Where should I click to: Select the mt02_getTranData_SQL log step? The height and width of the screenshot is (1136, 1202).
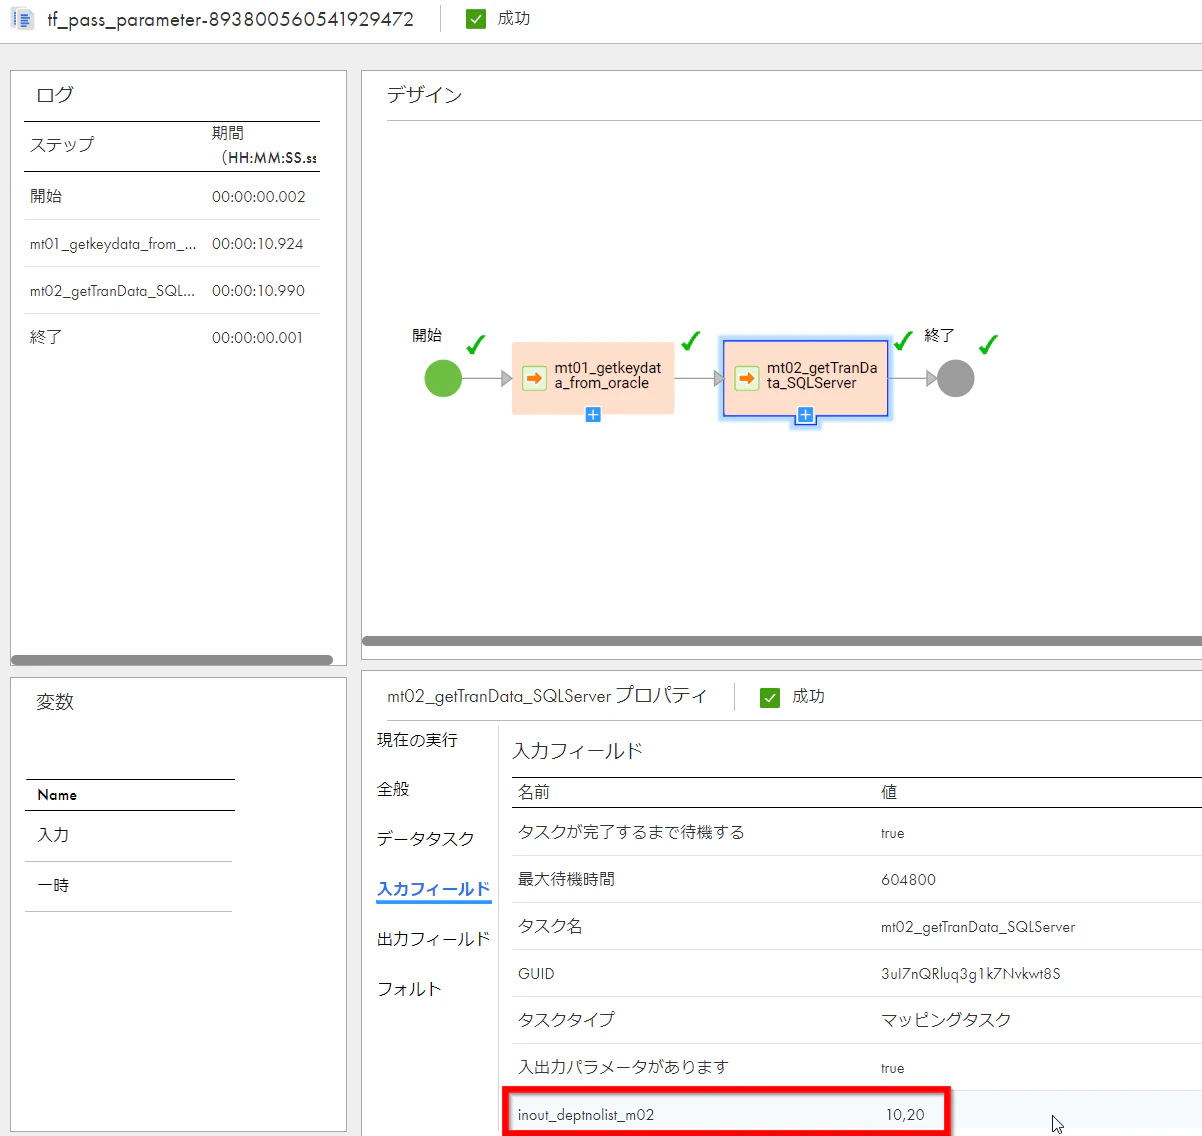click(172, 290)
